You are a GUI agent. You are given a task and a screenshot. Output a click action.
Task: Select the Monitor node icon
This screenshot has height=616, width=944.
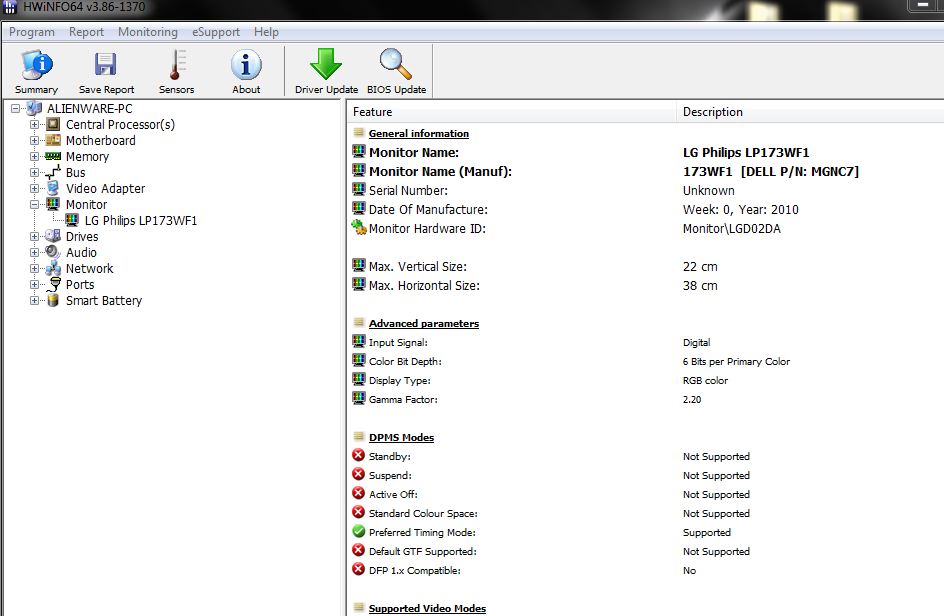(53, 204)
